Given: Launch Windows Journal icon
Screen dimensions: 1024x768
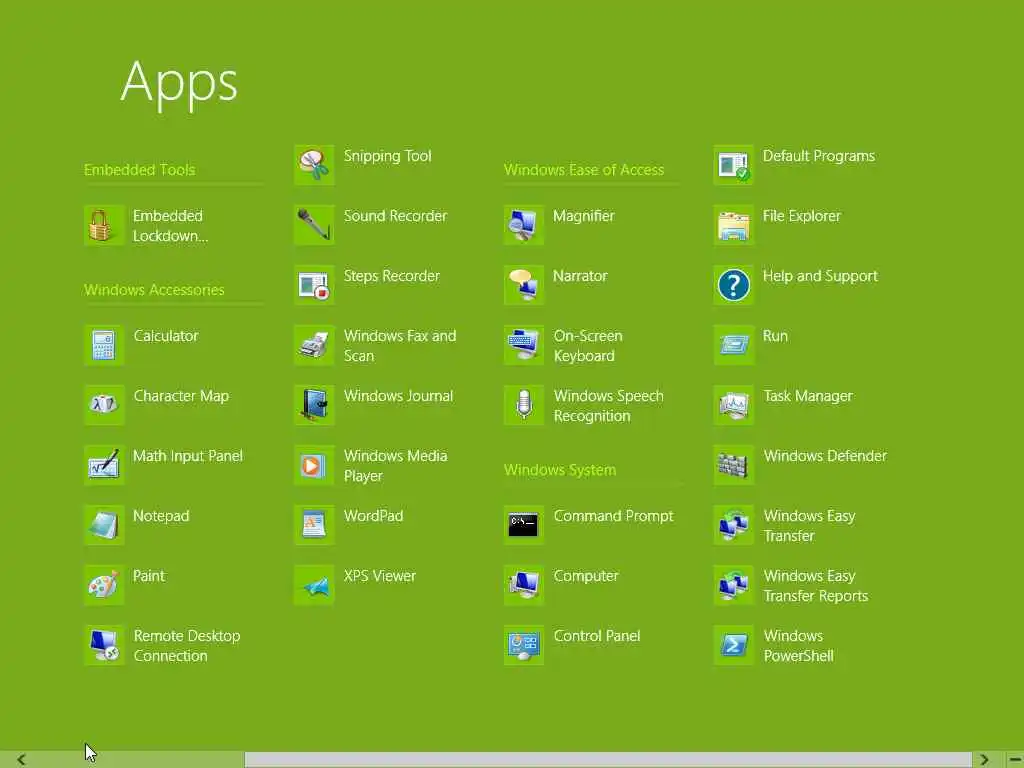Looking at the screenshot, I should 314,406.
